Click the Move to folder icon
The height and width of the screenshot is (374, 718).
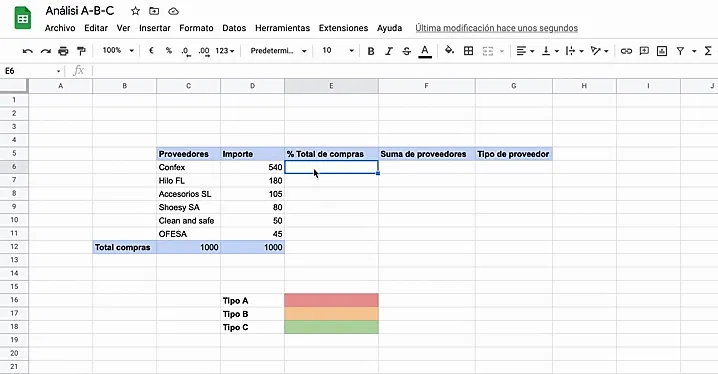point(154,11)
